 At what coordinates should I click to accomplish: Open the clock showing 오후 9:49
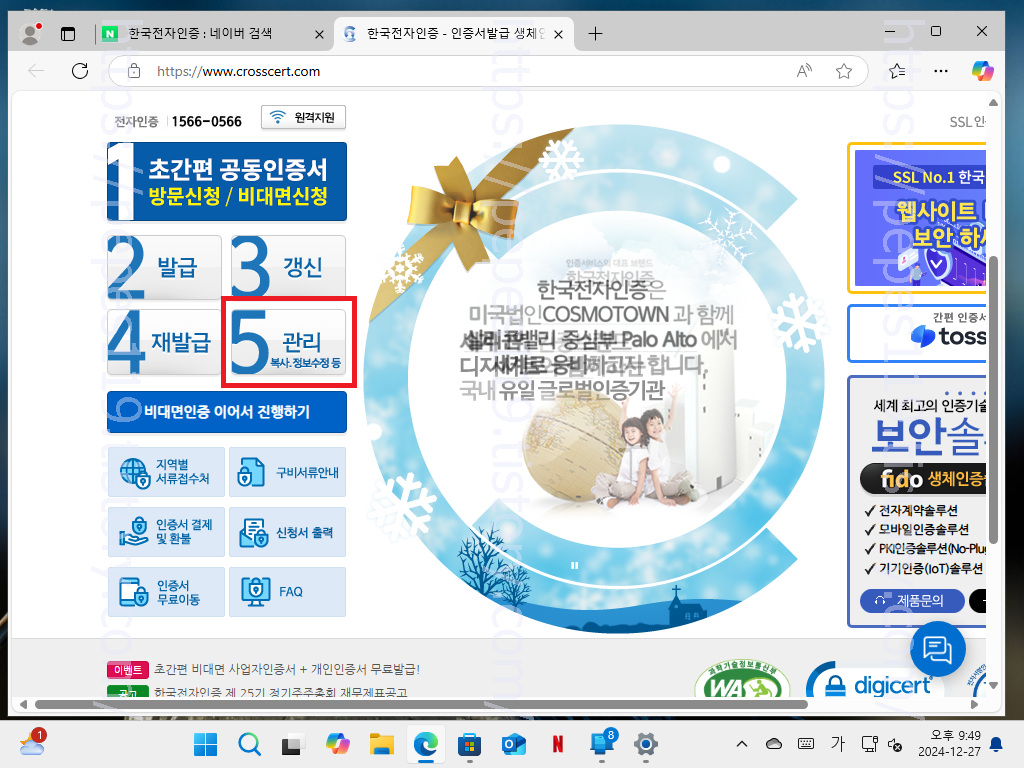pyautogui.click(x=950, y=743)
